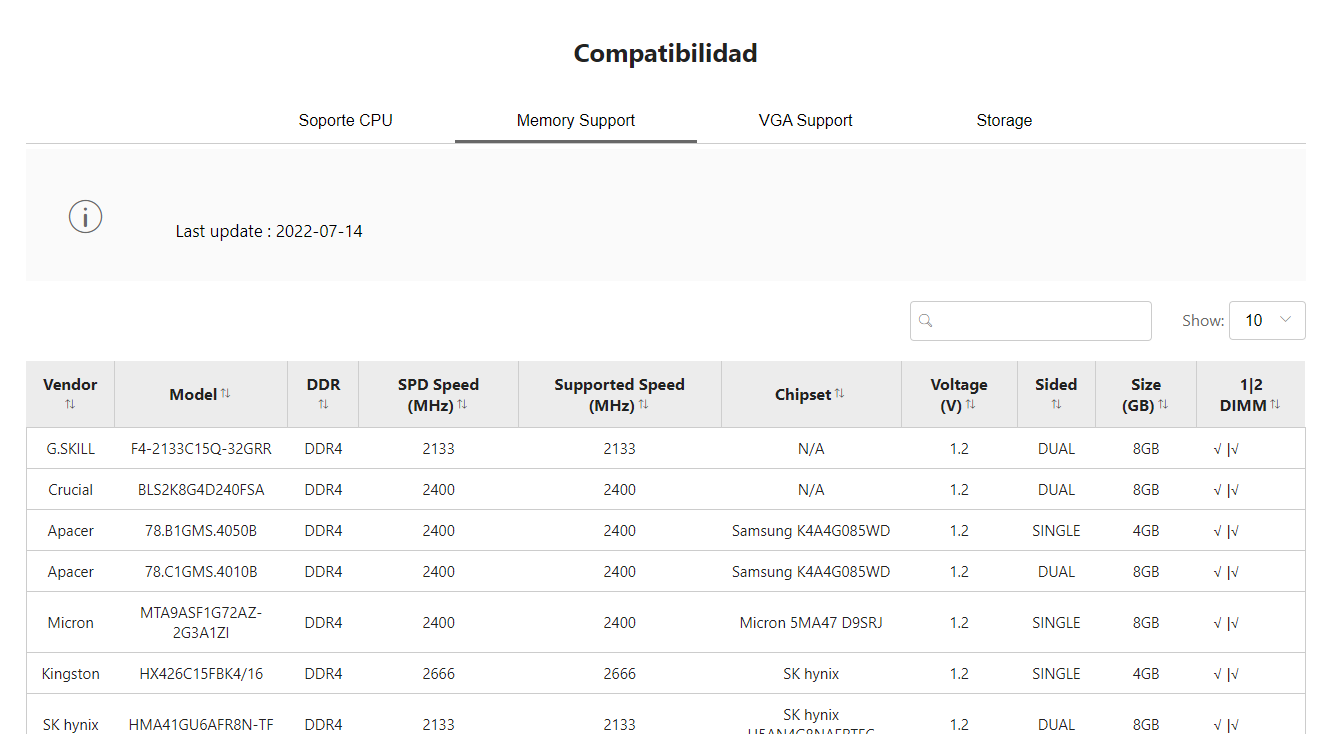The height and width of the screenshot is (734, 1341).
Task: Click the Chipset column header label
Action: click(803, 395)
